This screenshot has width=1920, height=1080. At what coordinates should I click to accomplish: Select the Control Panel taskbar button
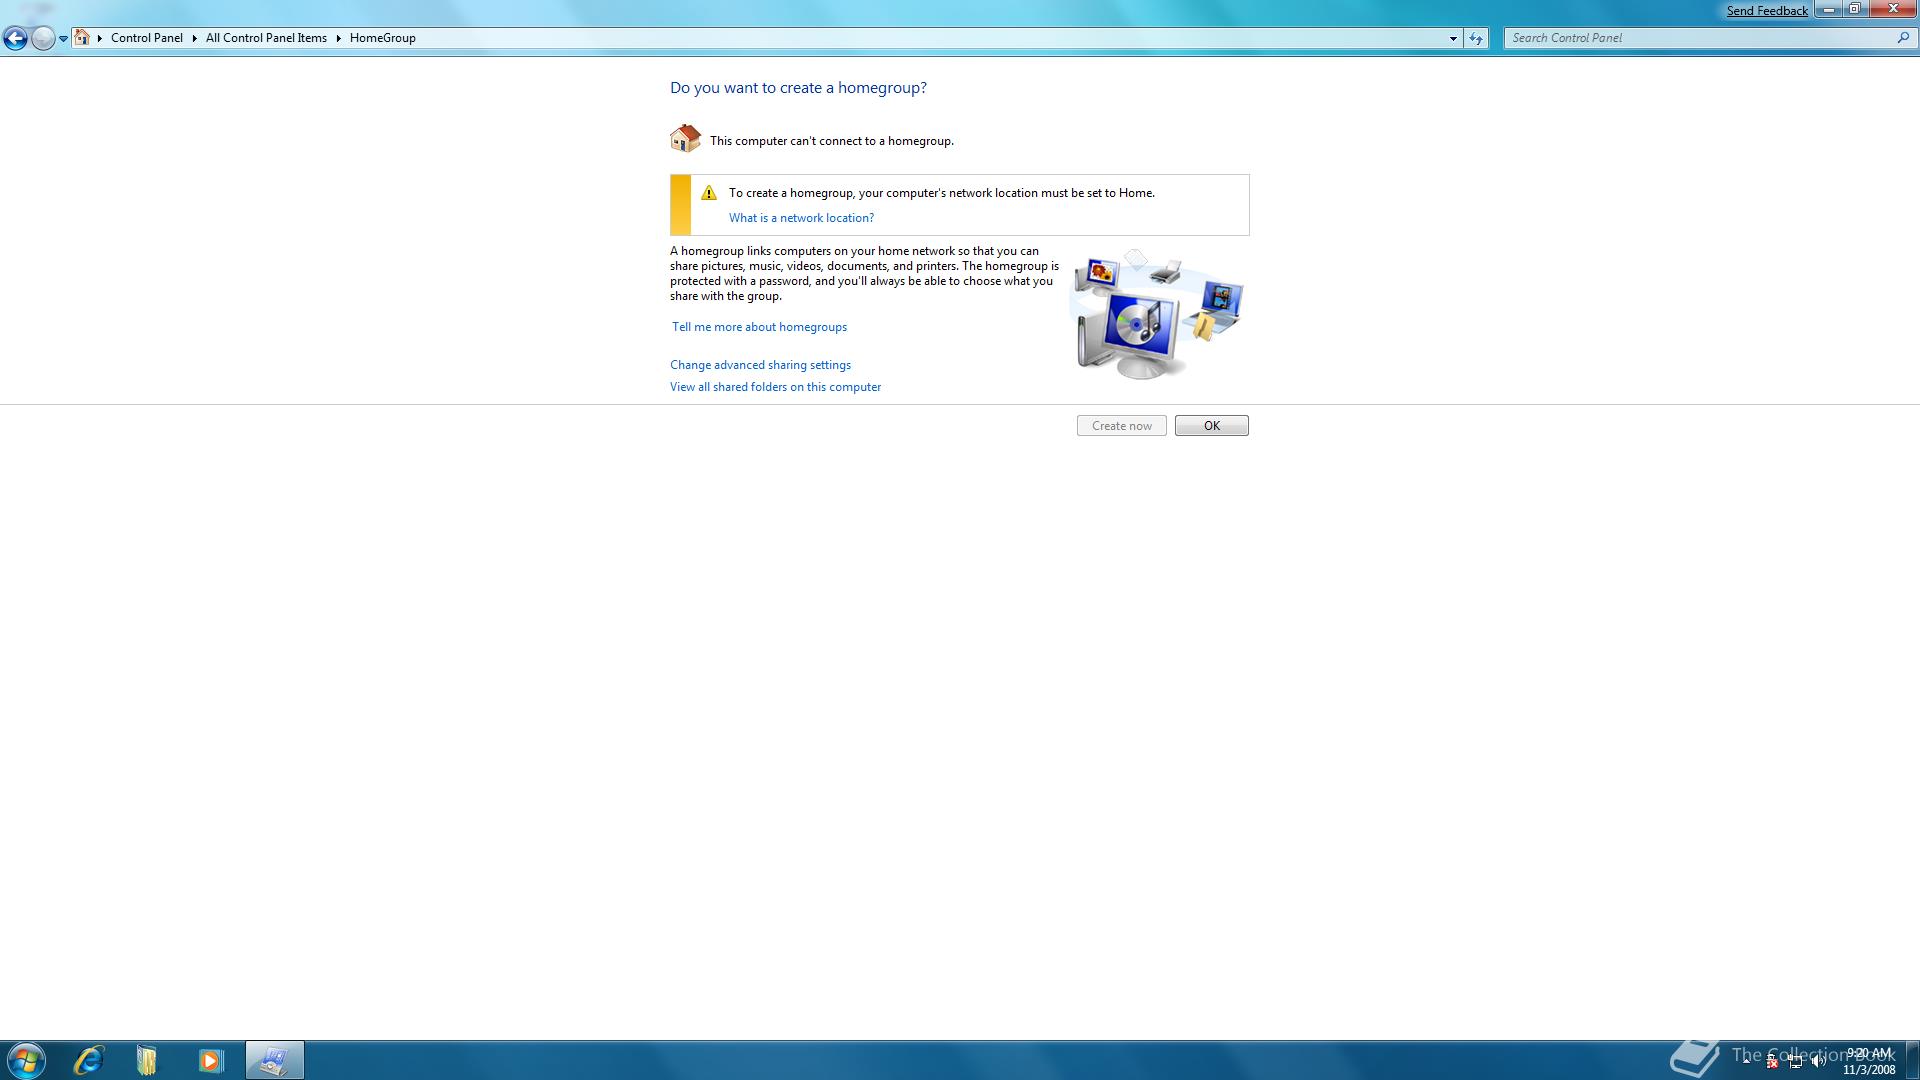[x=274, y=1060]
